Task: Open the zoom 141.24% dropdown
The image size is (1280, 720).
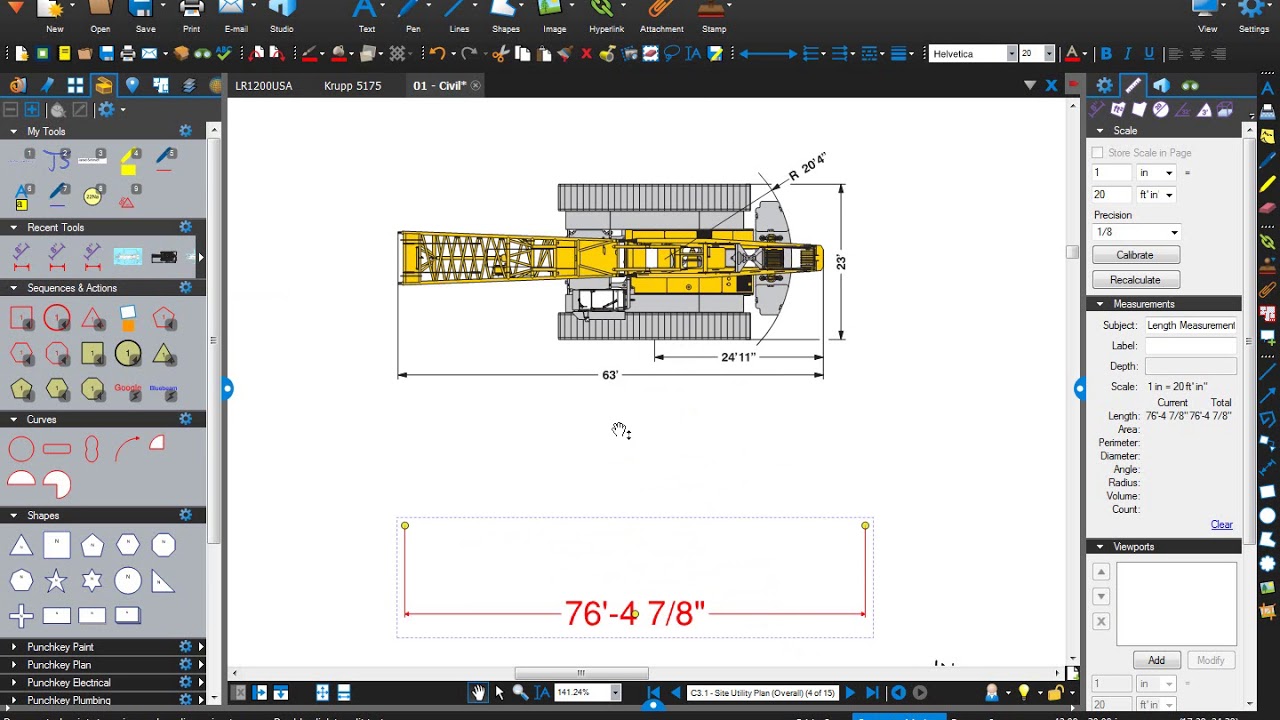Action: click(x=615, y=692)
